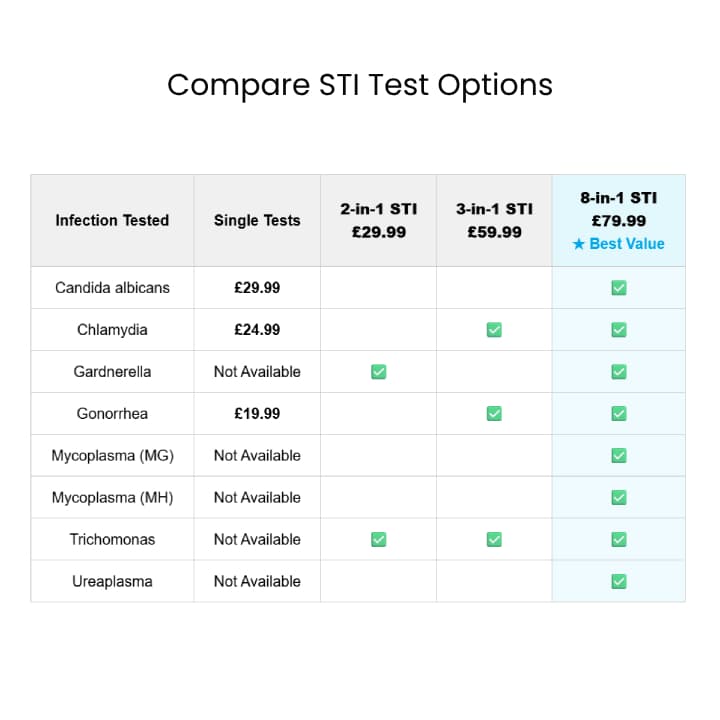Click the 3-in-1 checkmark for Gonorrhea
720x720 pixels.
point(494,414)
